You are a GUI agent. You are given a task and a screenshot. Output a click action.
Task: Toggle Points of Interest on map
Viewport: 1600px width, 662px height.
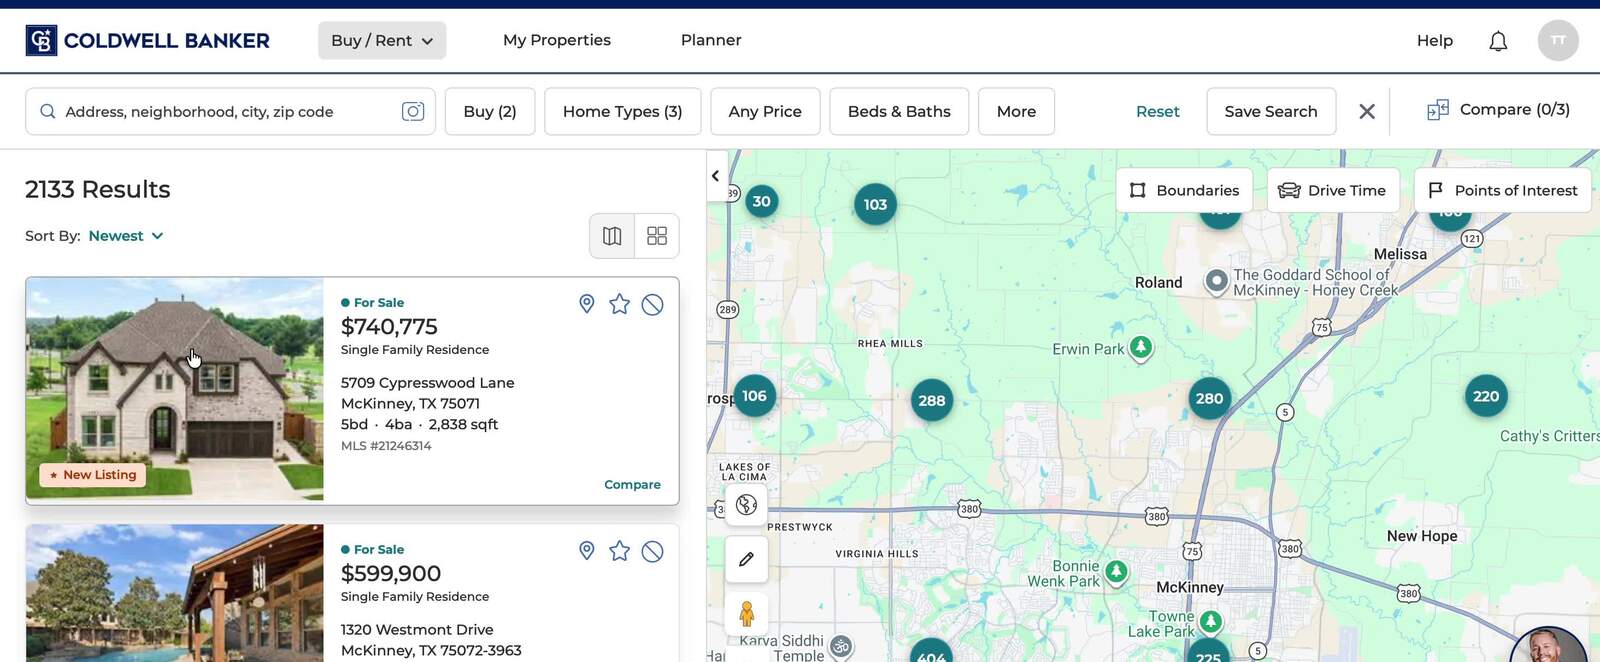pos(1502,190)
